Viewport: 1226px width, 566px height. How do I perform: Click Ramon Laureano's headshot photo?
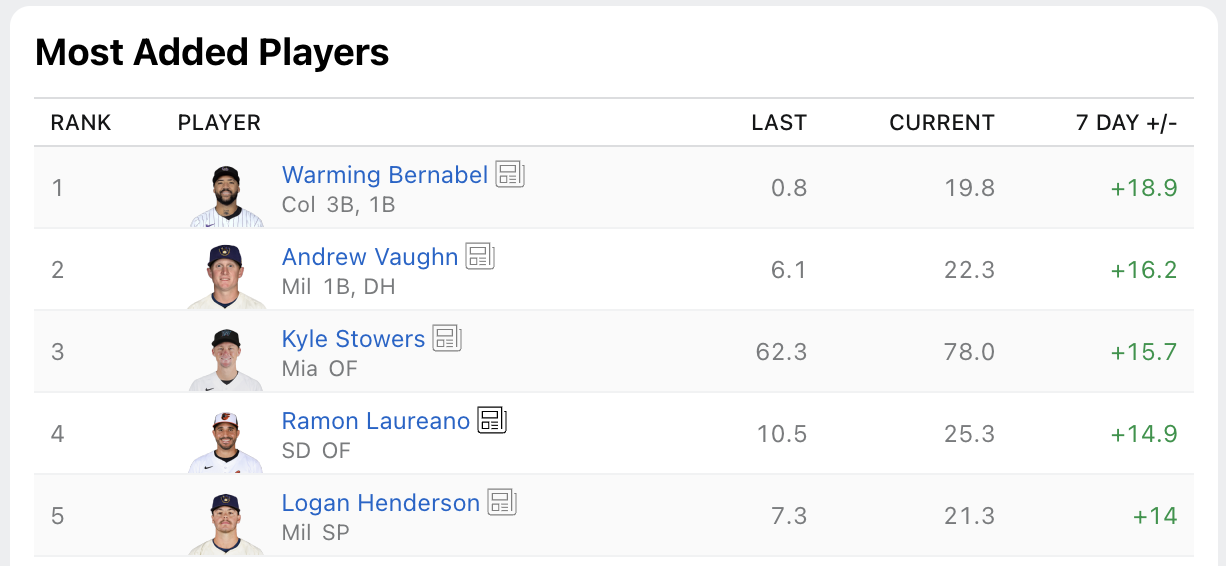click(227, 441)
